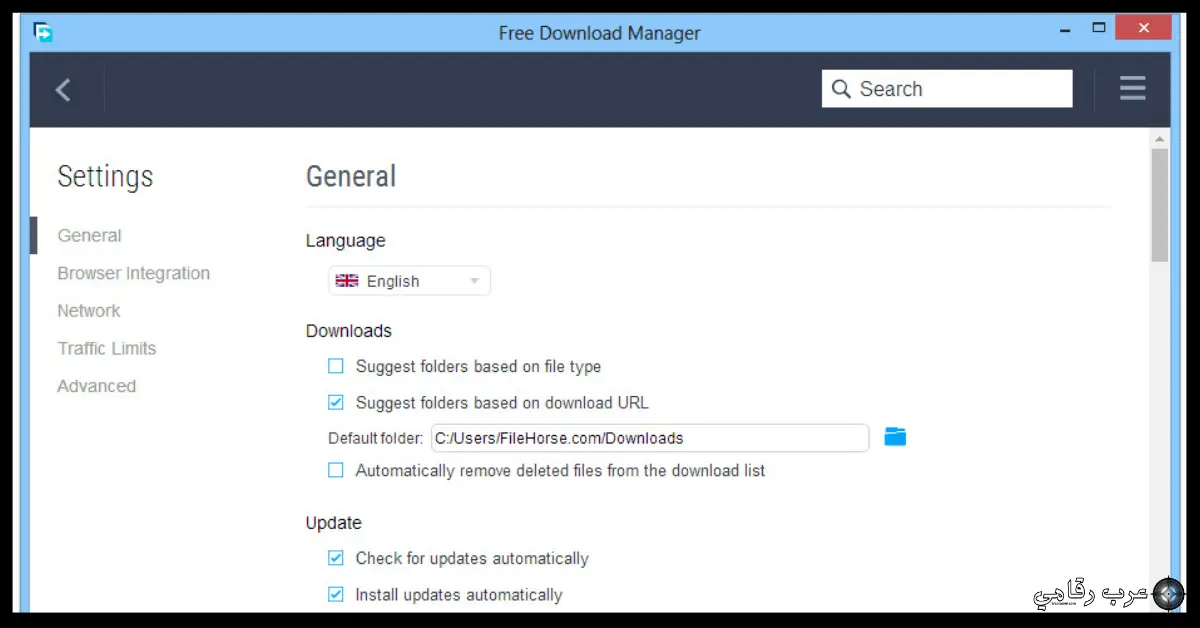This screenshot has width=1200, height=628.
Task: Switch to Traffic Limits settings
Action: pos(107,348)
